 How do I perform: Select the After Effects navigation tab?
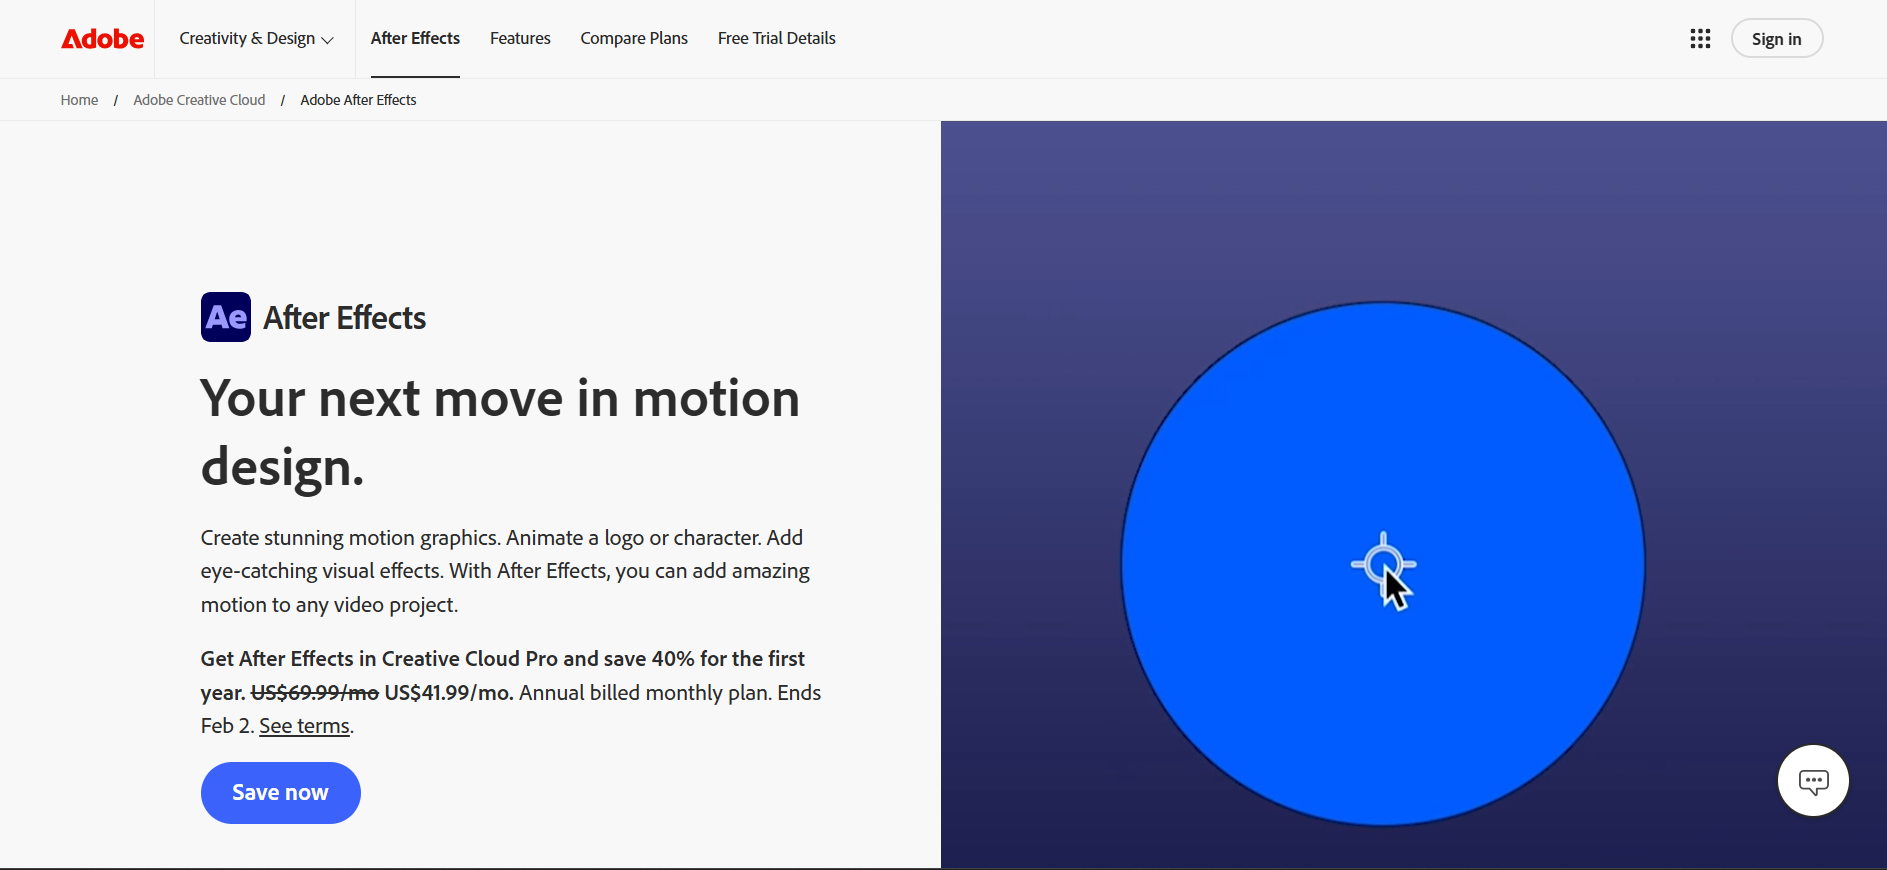pyautogui.click(x=415, y=39)
